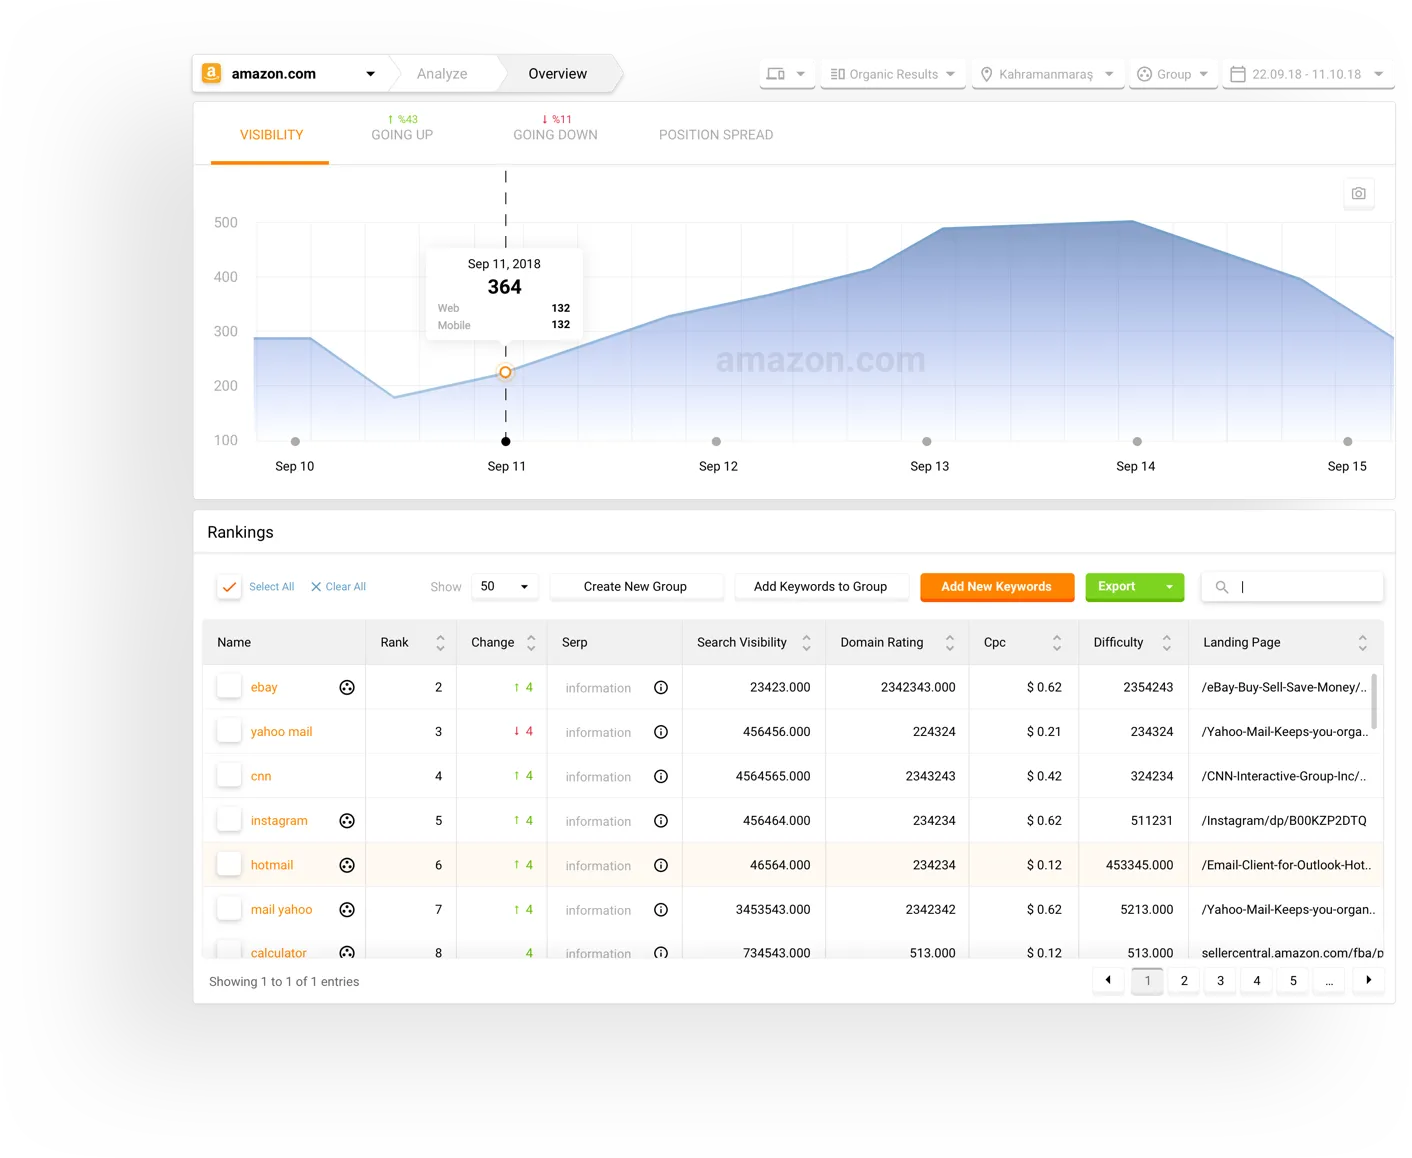1412x1158 pixels.
Task: Sort by Cpc column arrows
Action: pos(1057,643)
